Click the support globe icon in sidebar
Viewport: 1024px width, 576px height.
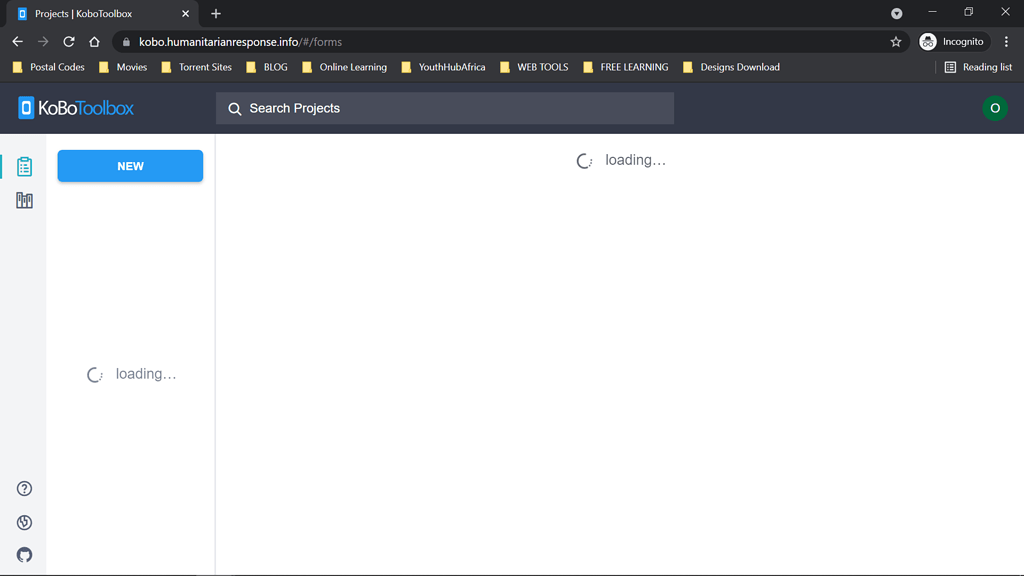click(23, 521)
